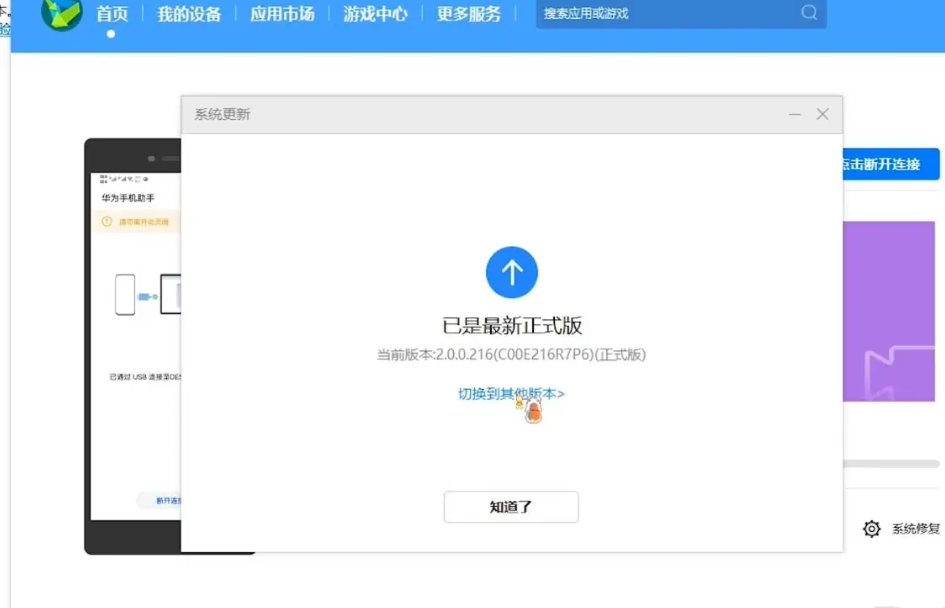Viewport: 945px width, 608px height.
Task: Click the phone outline icon in USB illustration
Action: point(125,295)
